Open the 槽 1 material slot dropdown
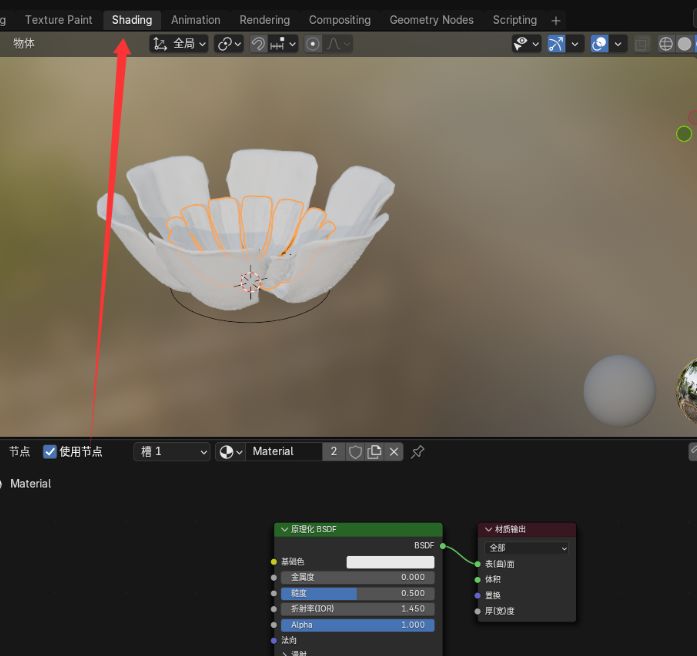Screen dimensions: 697x656 point(172,452)
